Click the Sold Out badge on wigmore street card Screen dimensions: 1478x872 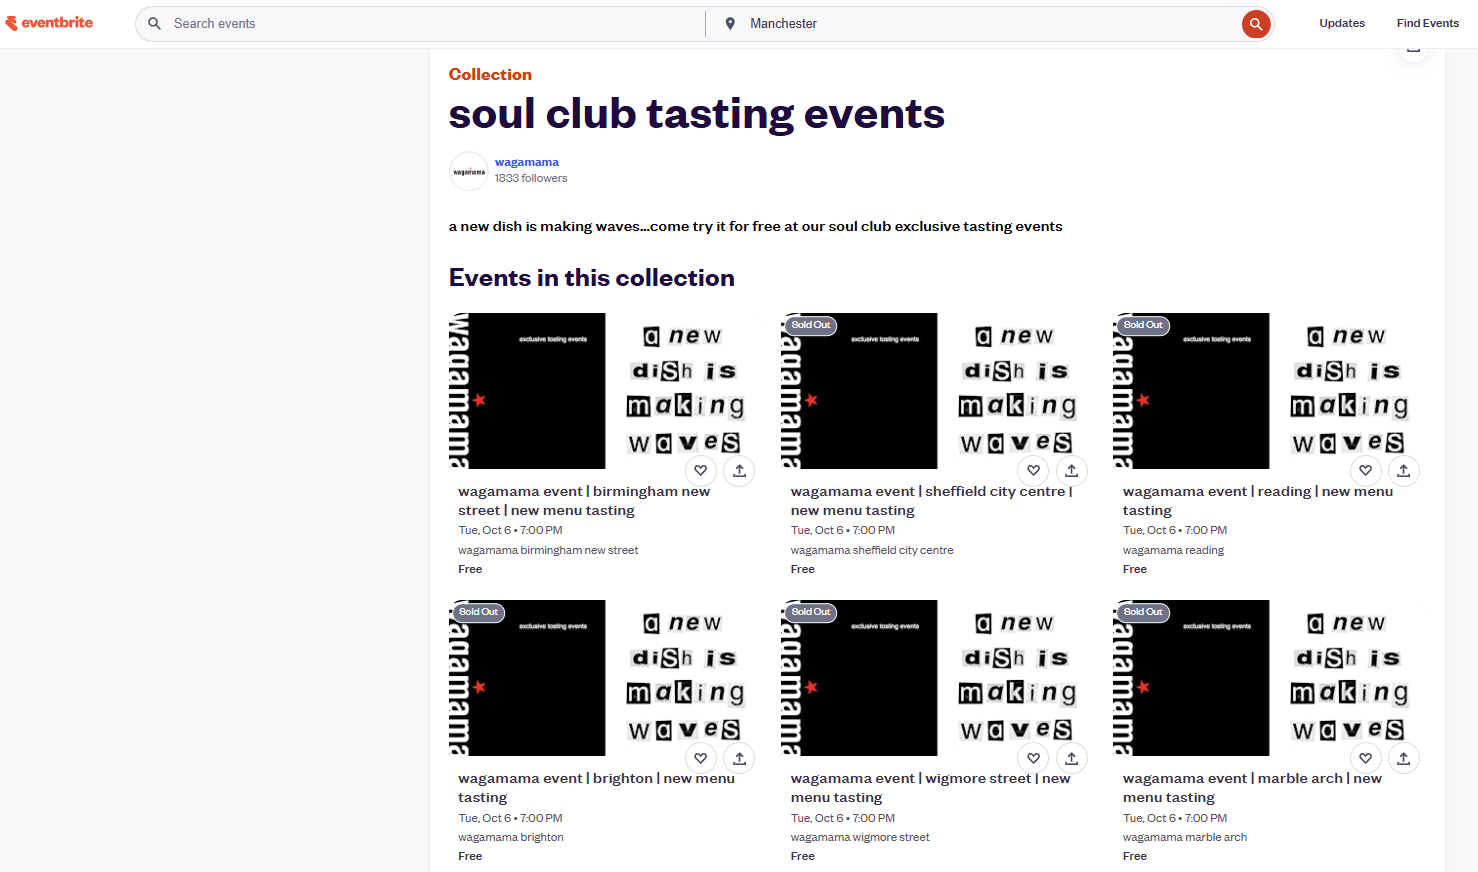[x=811, y=612]
